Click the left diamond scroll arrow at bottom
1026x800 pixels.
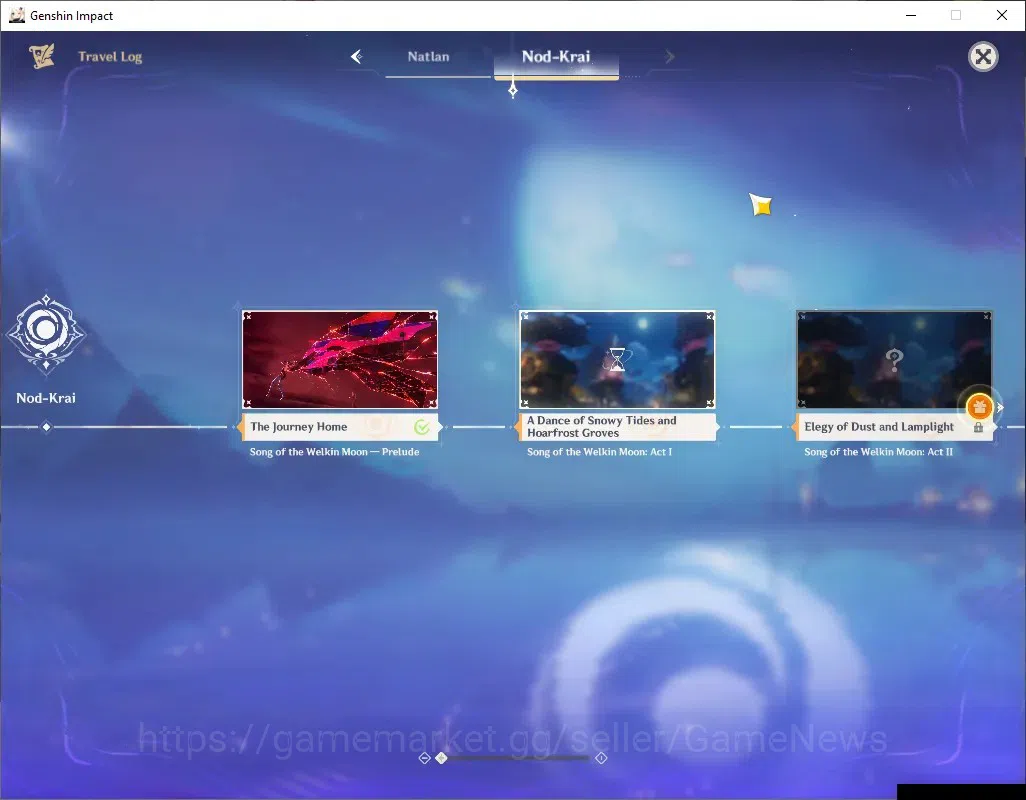point(424,758)
